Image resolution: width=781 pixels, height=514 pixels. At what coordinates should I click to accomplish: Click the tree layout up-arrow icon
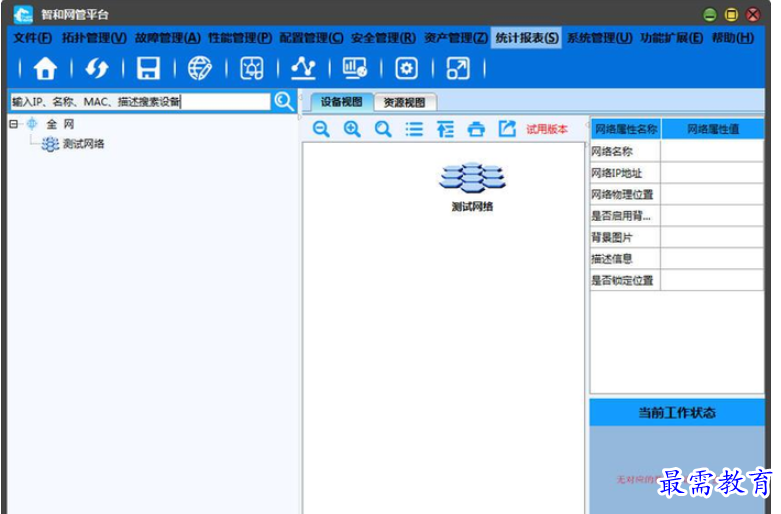tap(445, 129)
